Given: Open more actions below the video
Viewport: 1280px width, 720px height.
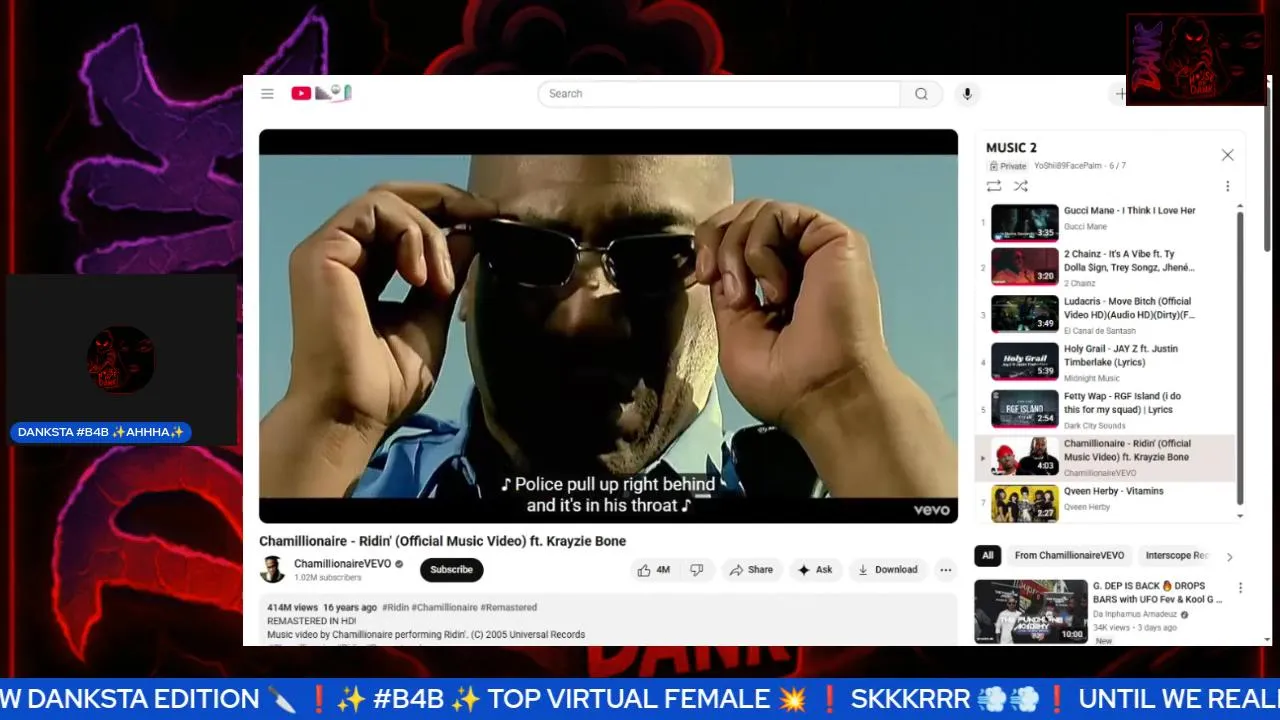Looking at the screenshot, I should click(945, 570).
